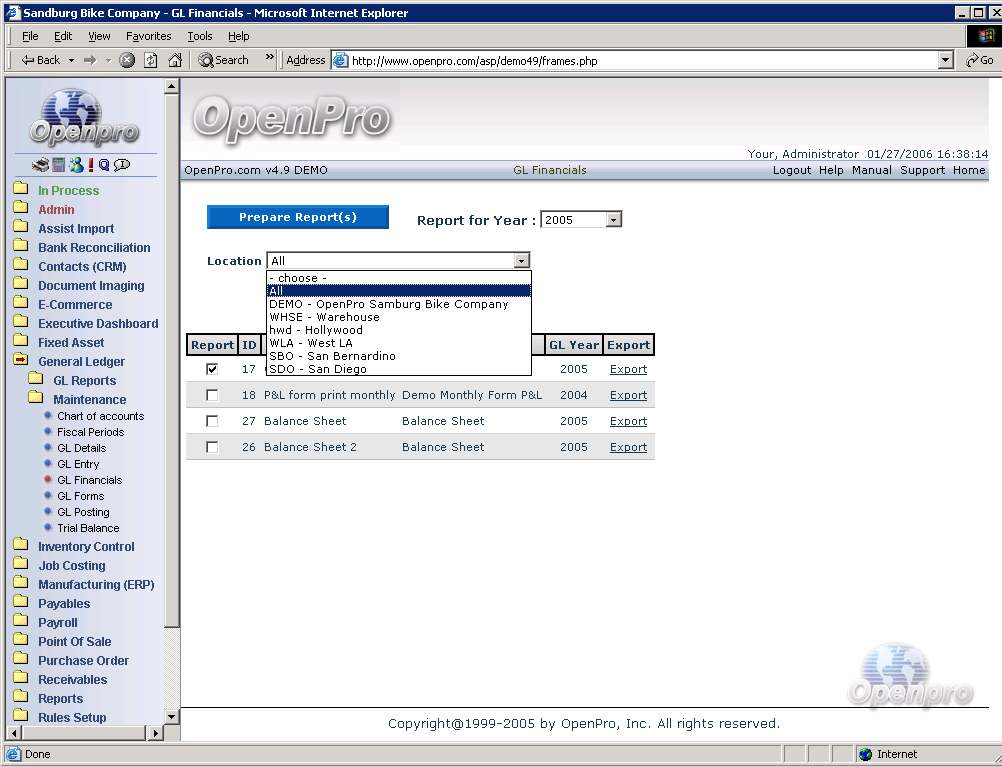Open the Tools menu

[x=200, y=36]
